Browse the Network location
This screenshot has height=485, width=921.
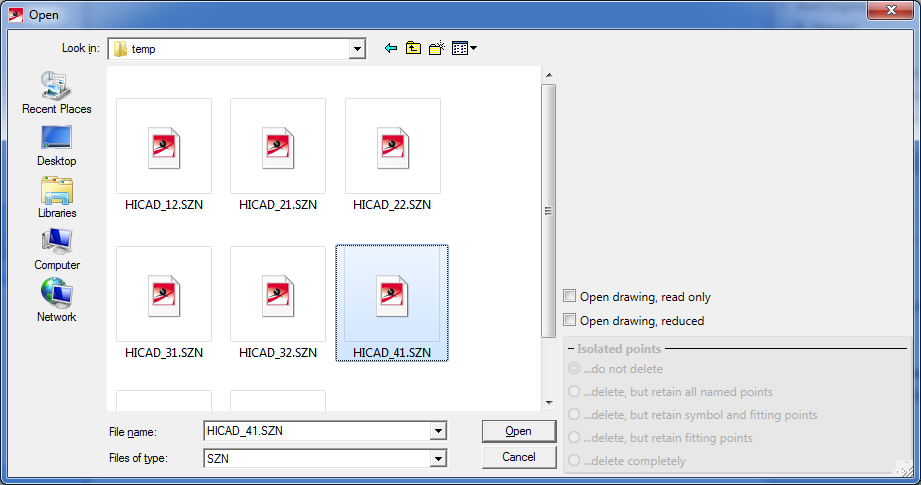56,301
